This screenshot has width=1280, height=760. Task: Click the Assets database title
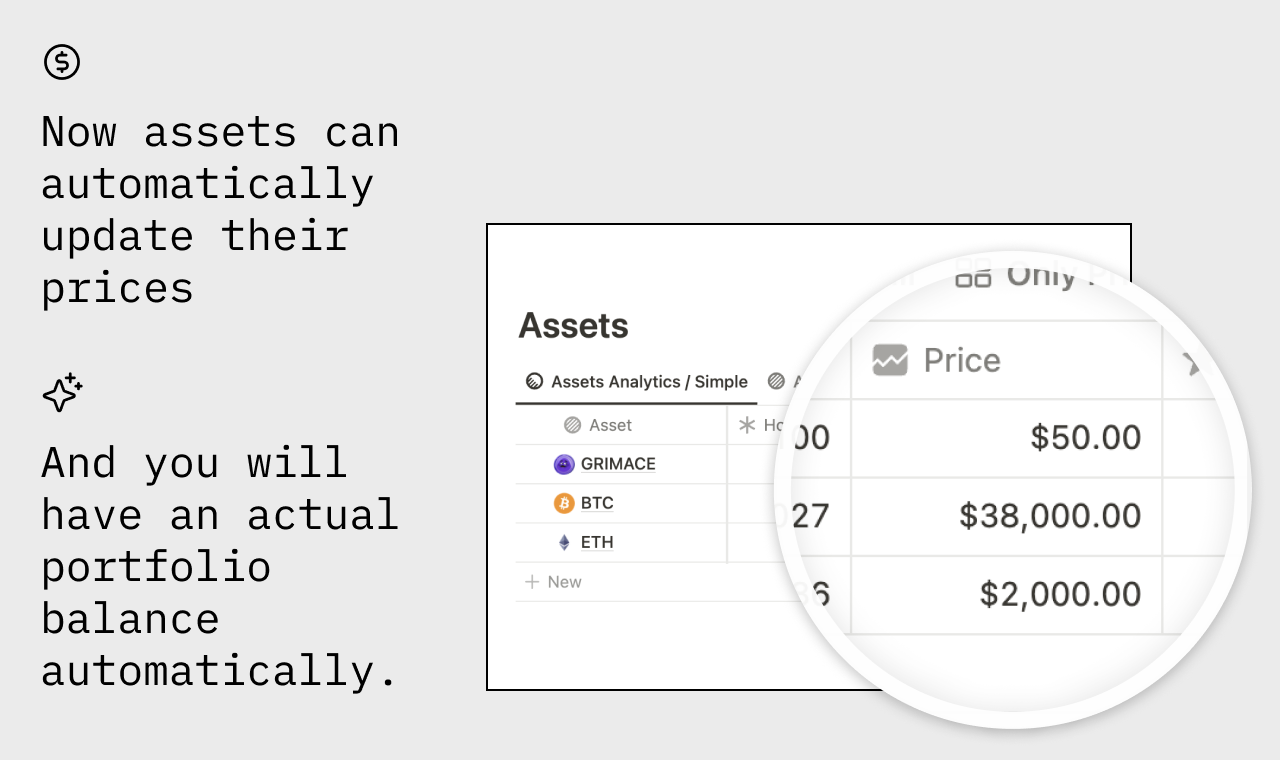(x=573, y=326)
